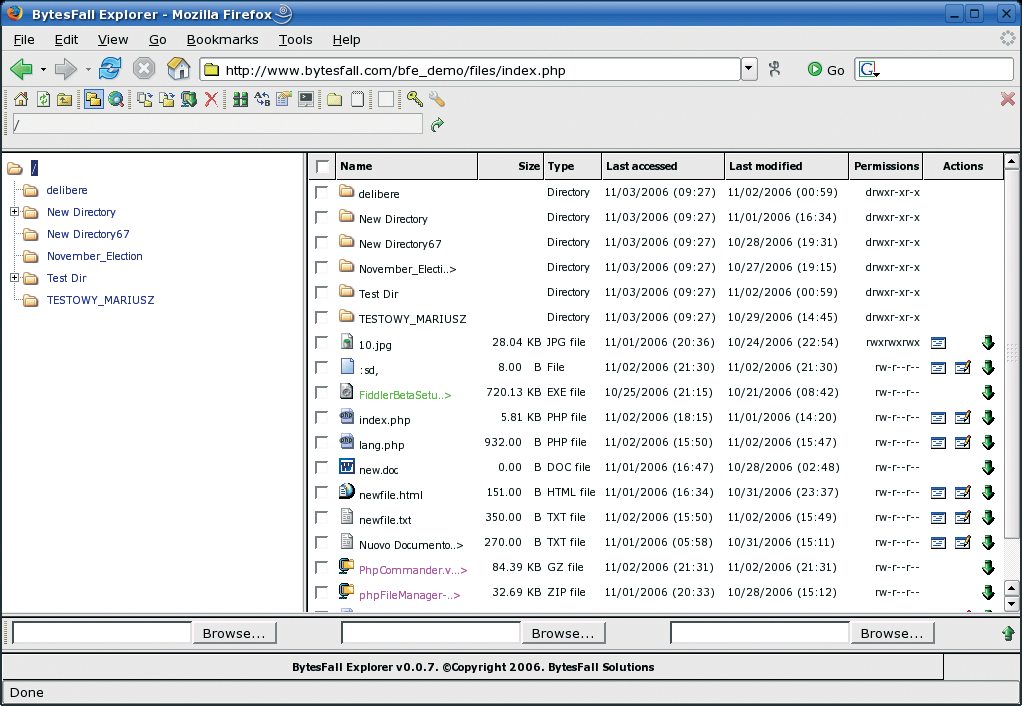Open November_Election folder in the tree
The image size is (1022, 706).
(95, 256)
